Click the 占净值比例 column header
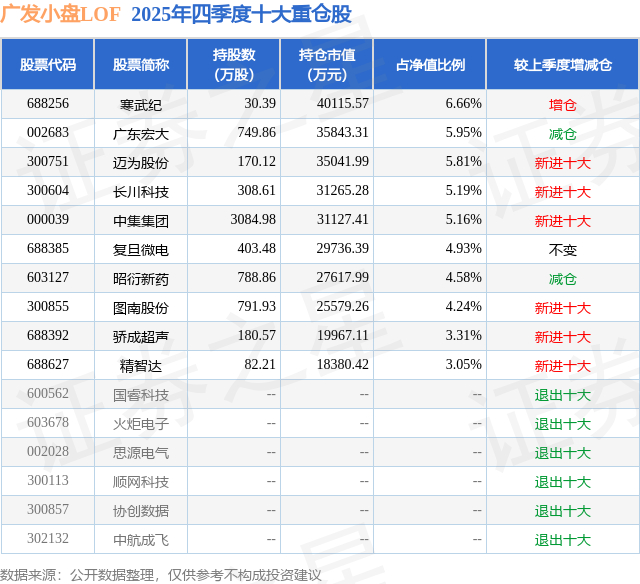The height and width of the screenshot is (584, 640). point(430,64)
